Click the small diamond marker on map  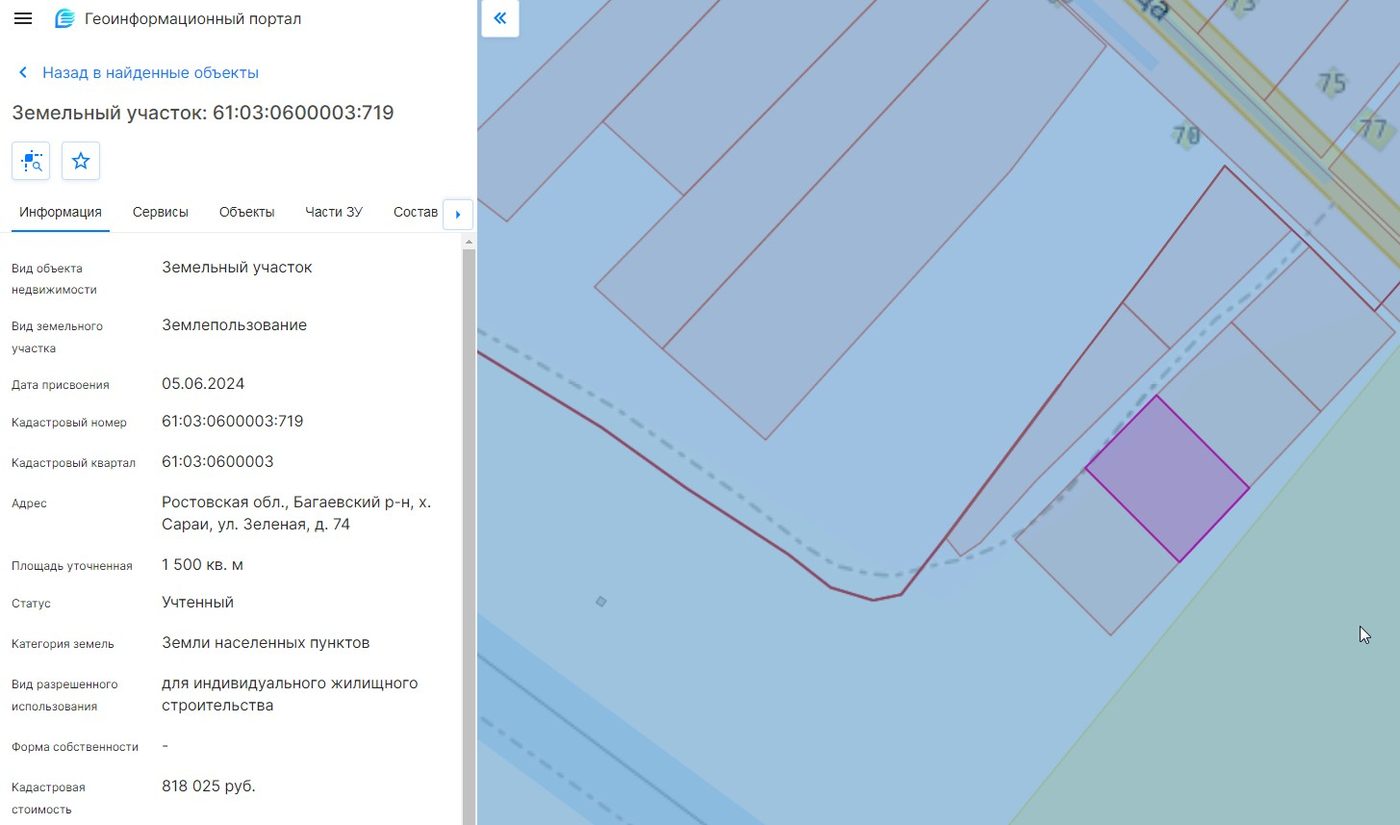pyautogui.click(x=601, y=601)
